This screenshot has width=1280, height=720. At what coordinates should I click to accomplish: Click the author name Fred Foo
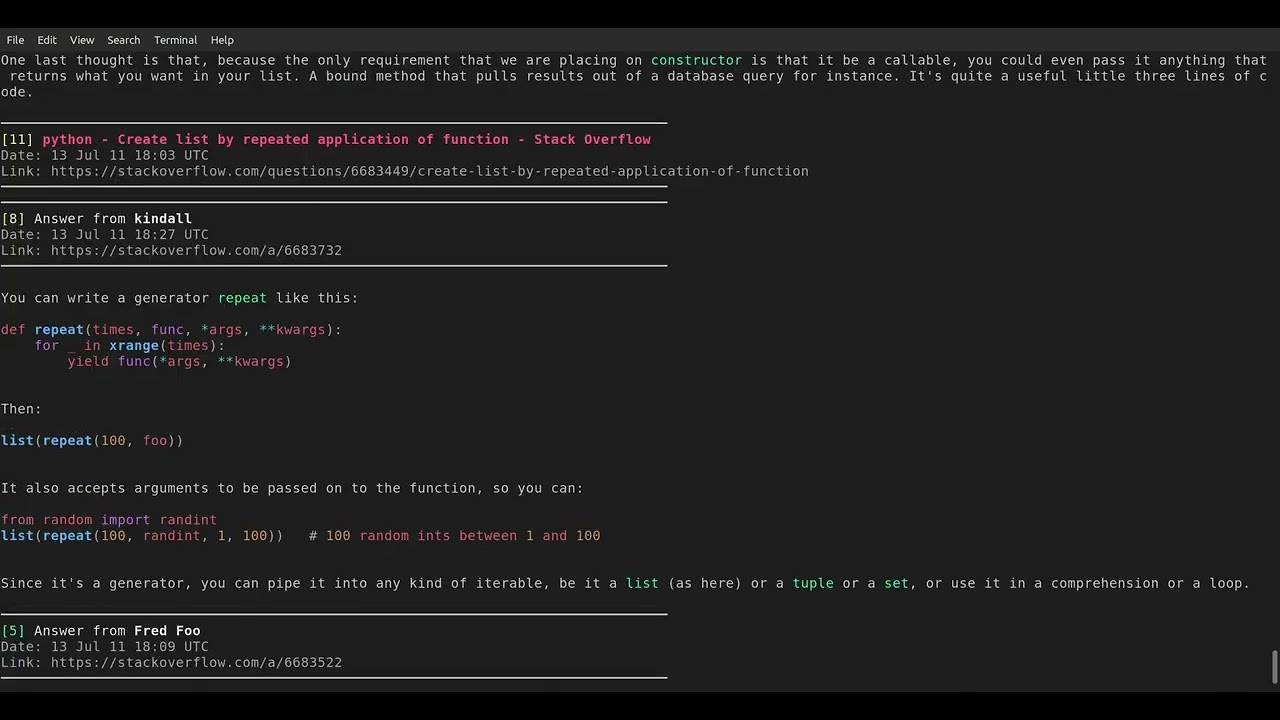[x=167, y=630]
